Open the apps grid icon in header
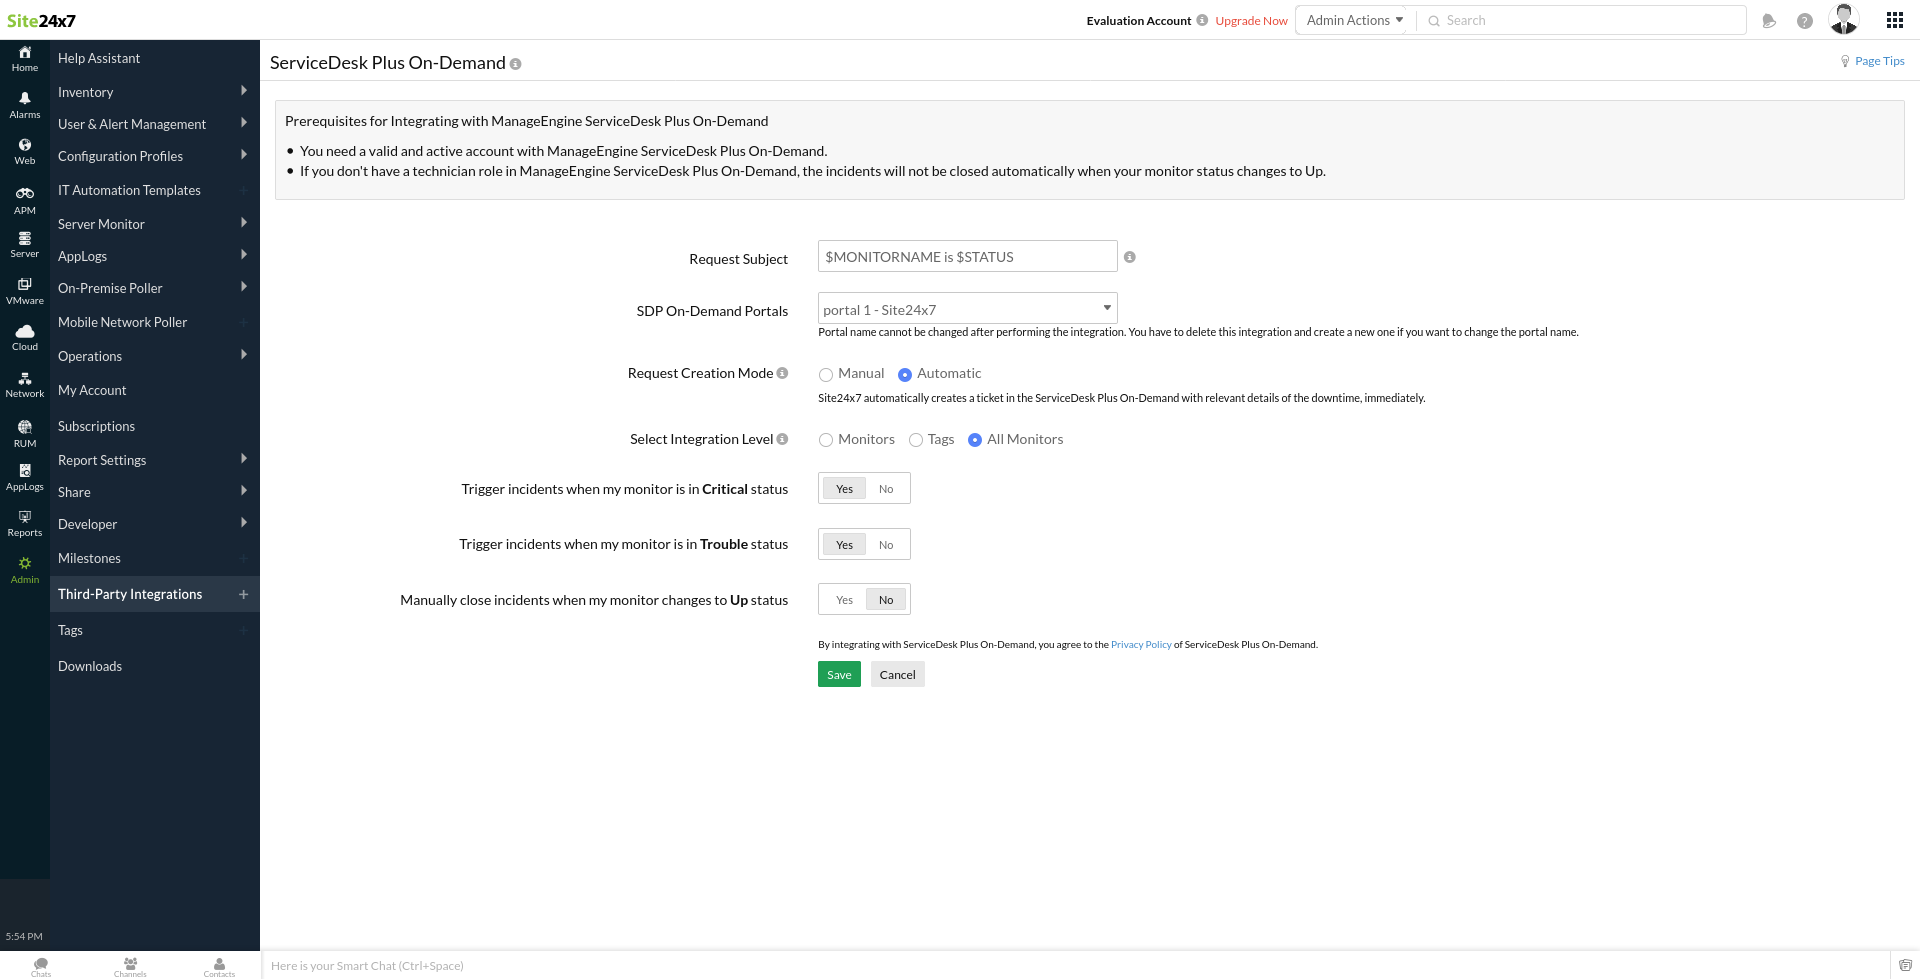This screenshot has width=1920, height=979. coord(1894,20)
